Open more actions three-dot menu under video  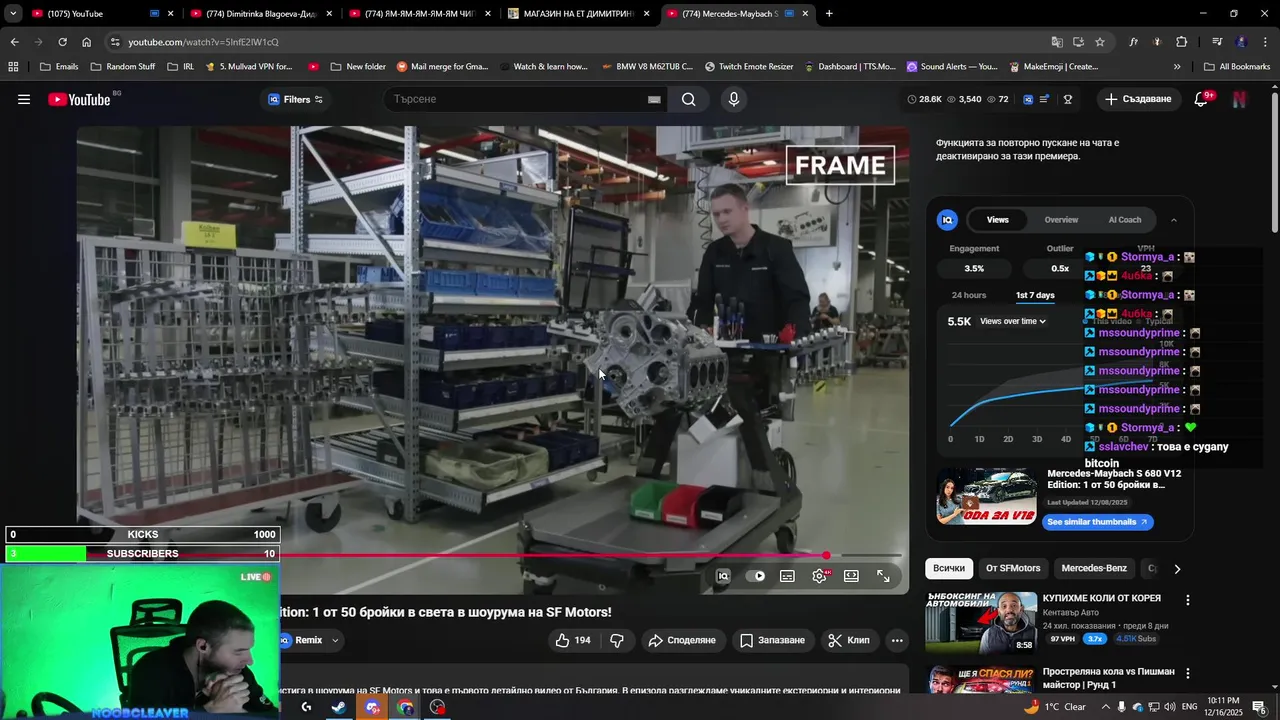897,640
